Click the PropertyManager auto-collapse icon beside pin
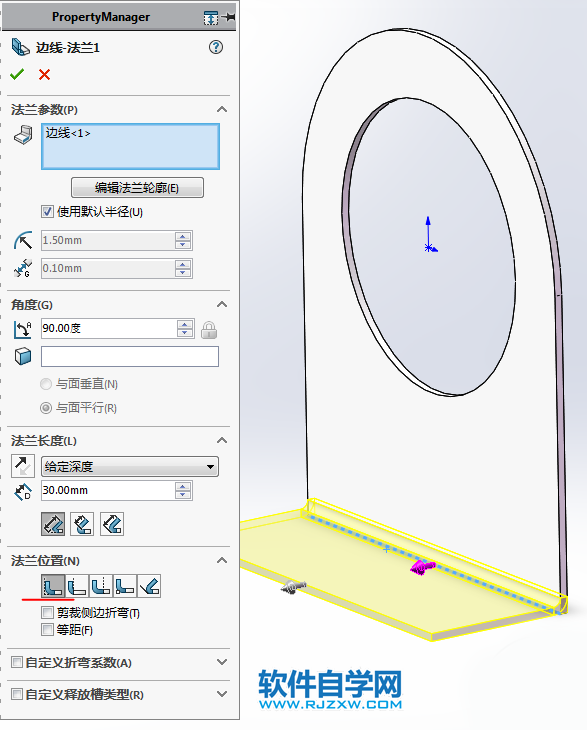Image resolution: width=587 pixels, height=730 pixels. [210, 18]
